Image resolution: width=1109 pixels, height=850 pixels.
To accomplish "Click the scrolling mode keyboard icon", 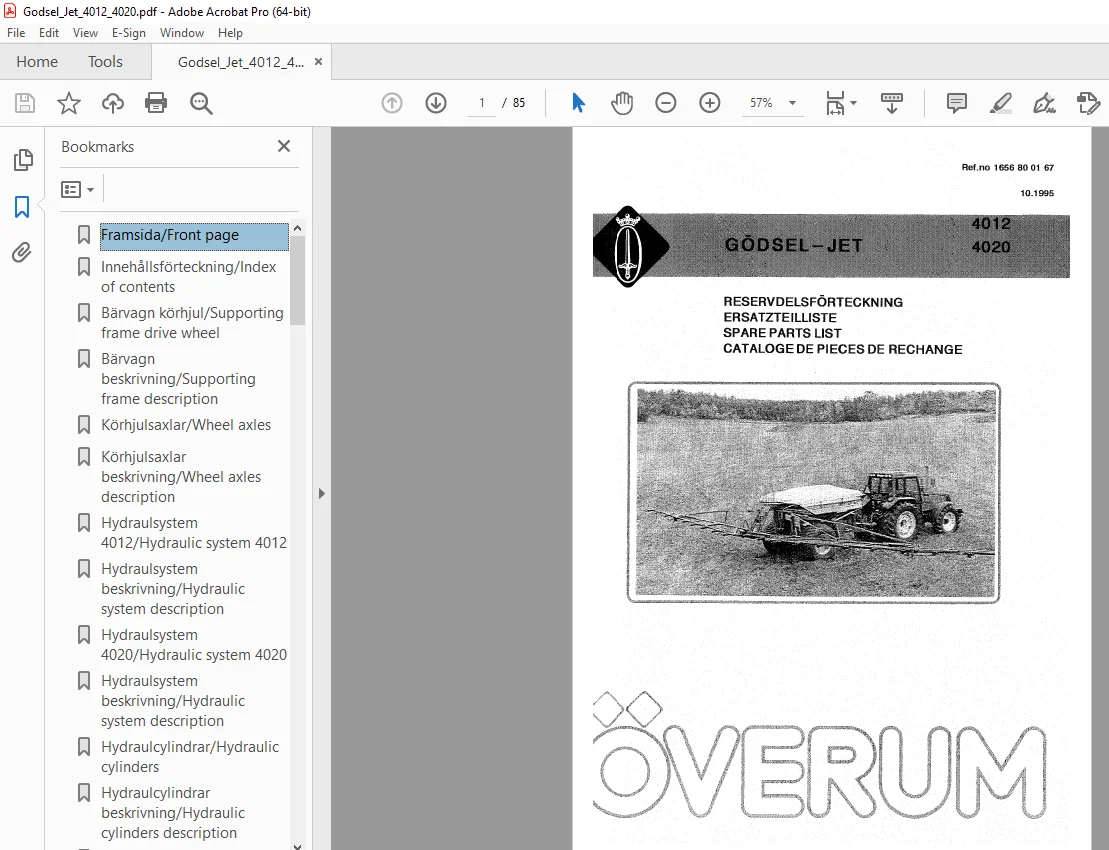I will point(891,103).
